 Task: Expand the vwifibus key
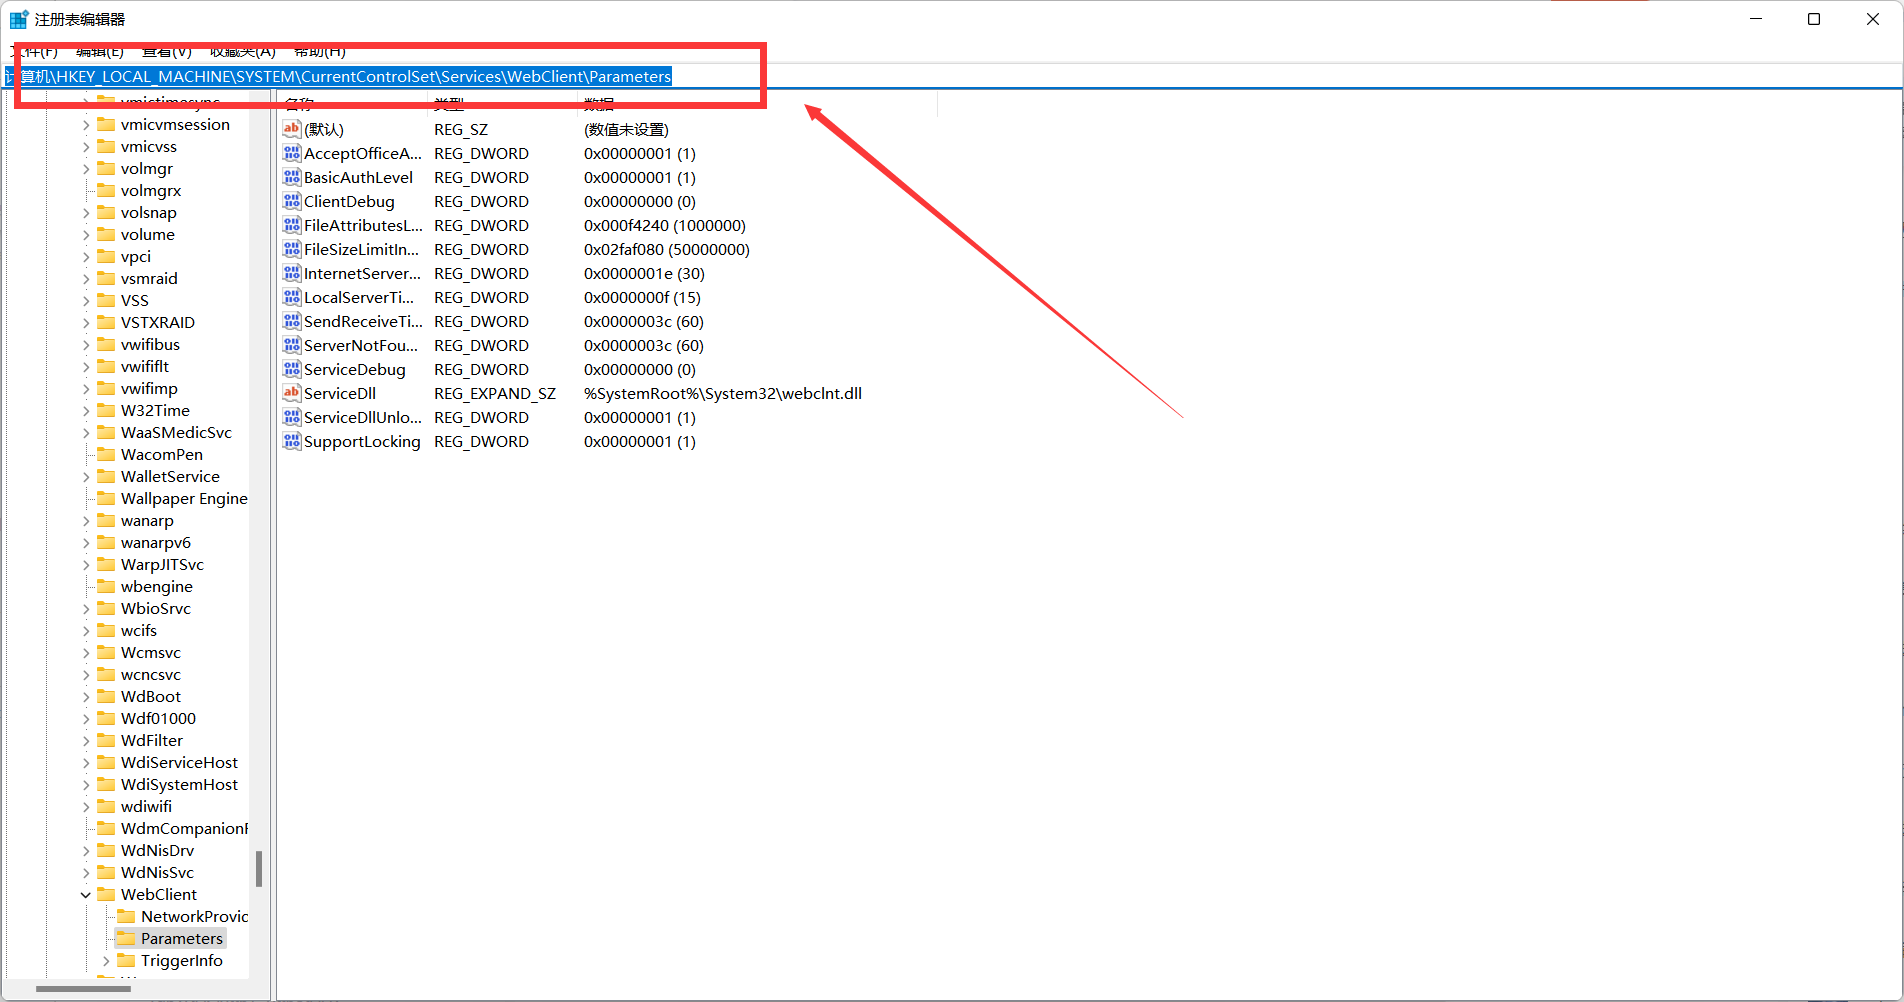(x=86, y=345)
